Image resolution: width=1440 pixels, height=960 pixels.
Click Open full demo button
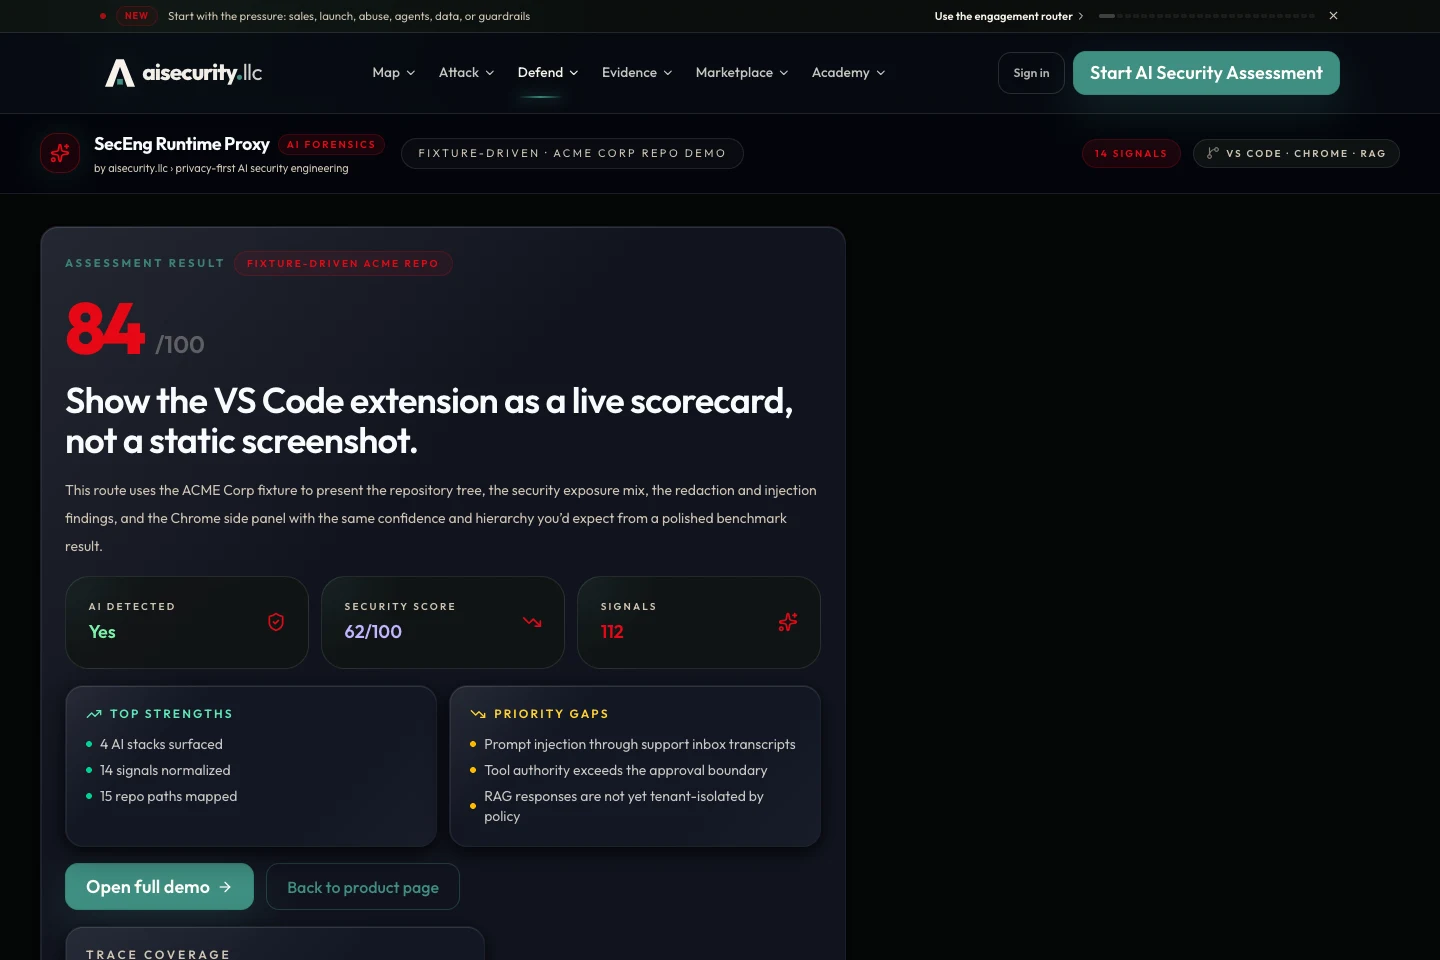pyautogui.click(x=159, y=887)
